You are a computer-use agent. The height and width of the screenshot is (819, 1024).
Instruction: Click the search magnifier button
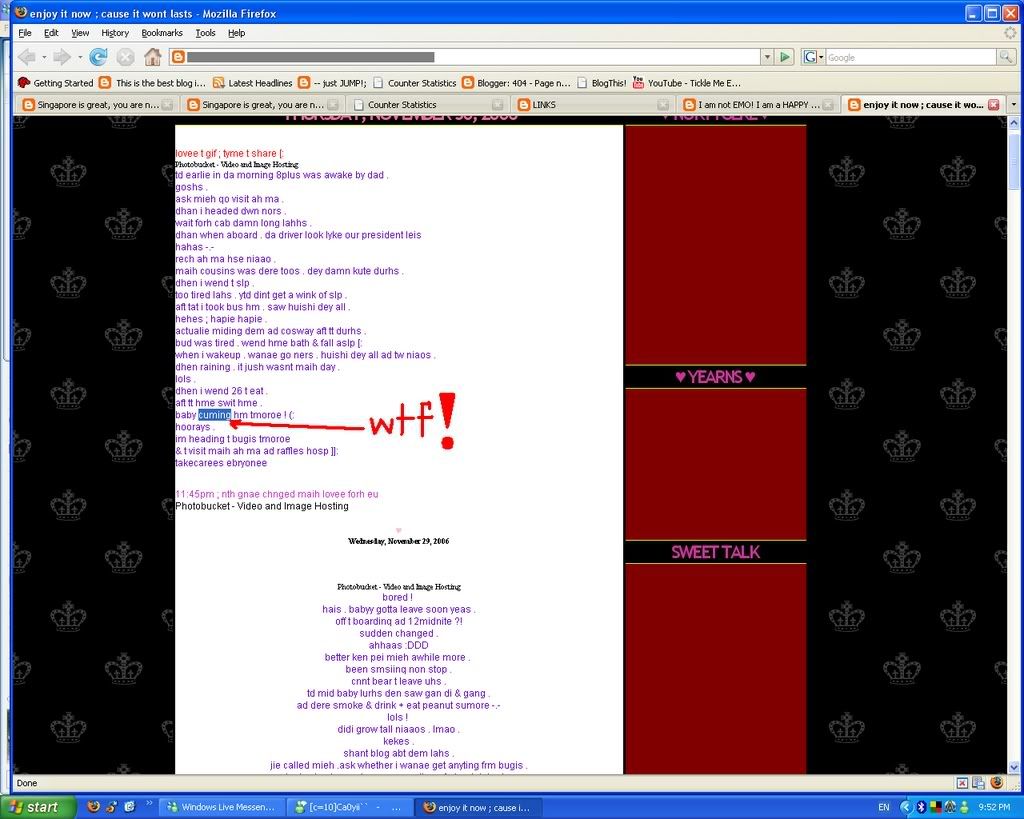[x=1005, y=57]
